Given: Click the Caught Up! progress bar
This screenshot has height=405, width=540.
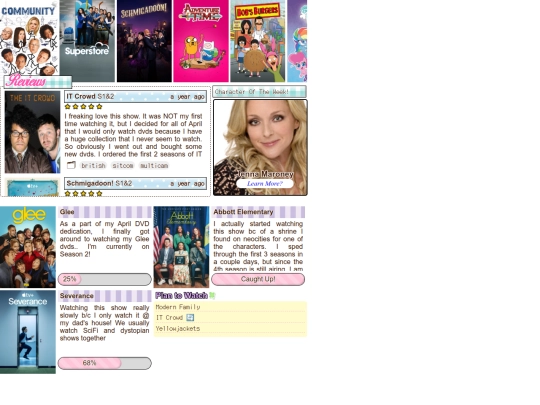Looking at the screenshot, I should tap(258, 279).
